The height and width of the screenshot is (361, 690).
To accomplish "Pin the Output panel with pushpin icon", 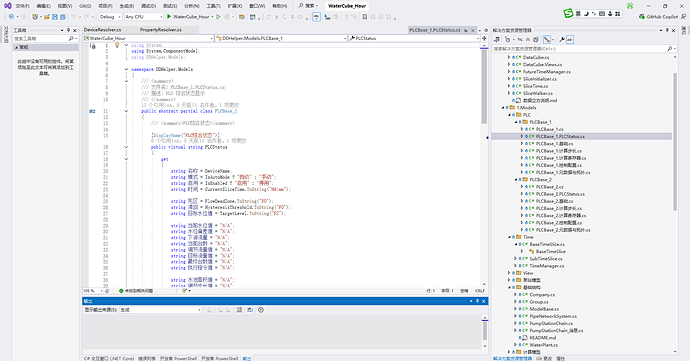I will tap(477, 301).
